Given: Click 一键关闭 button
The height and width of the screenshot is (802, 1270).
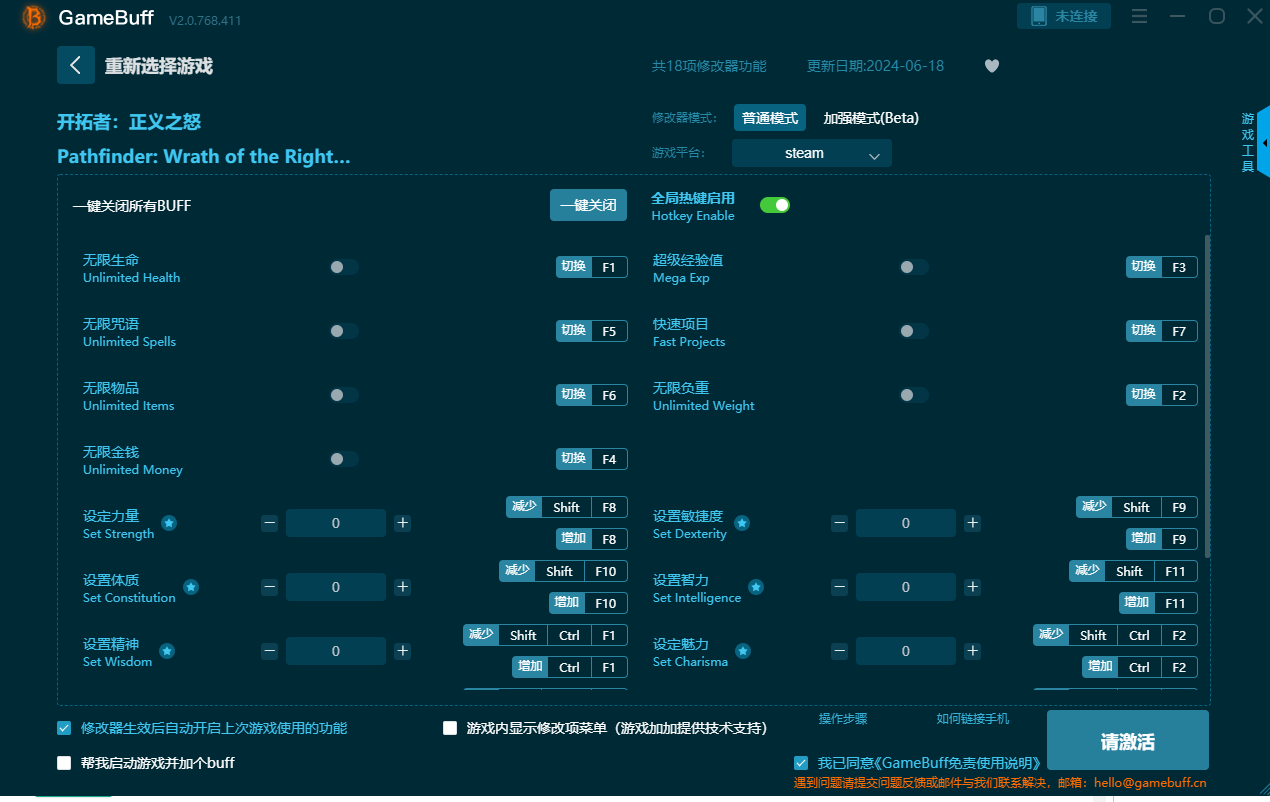Looking at the screenshot, I should click(x=588, y=205).
